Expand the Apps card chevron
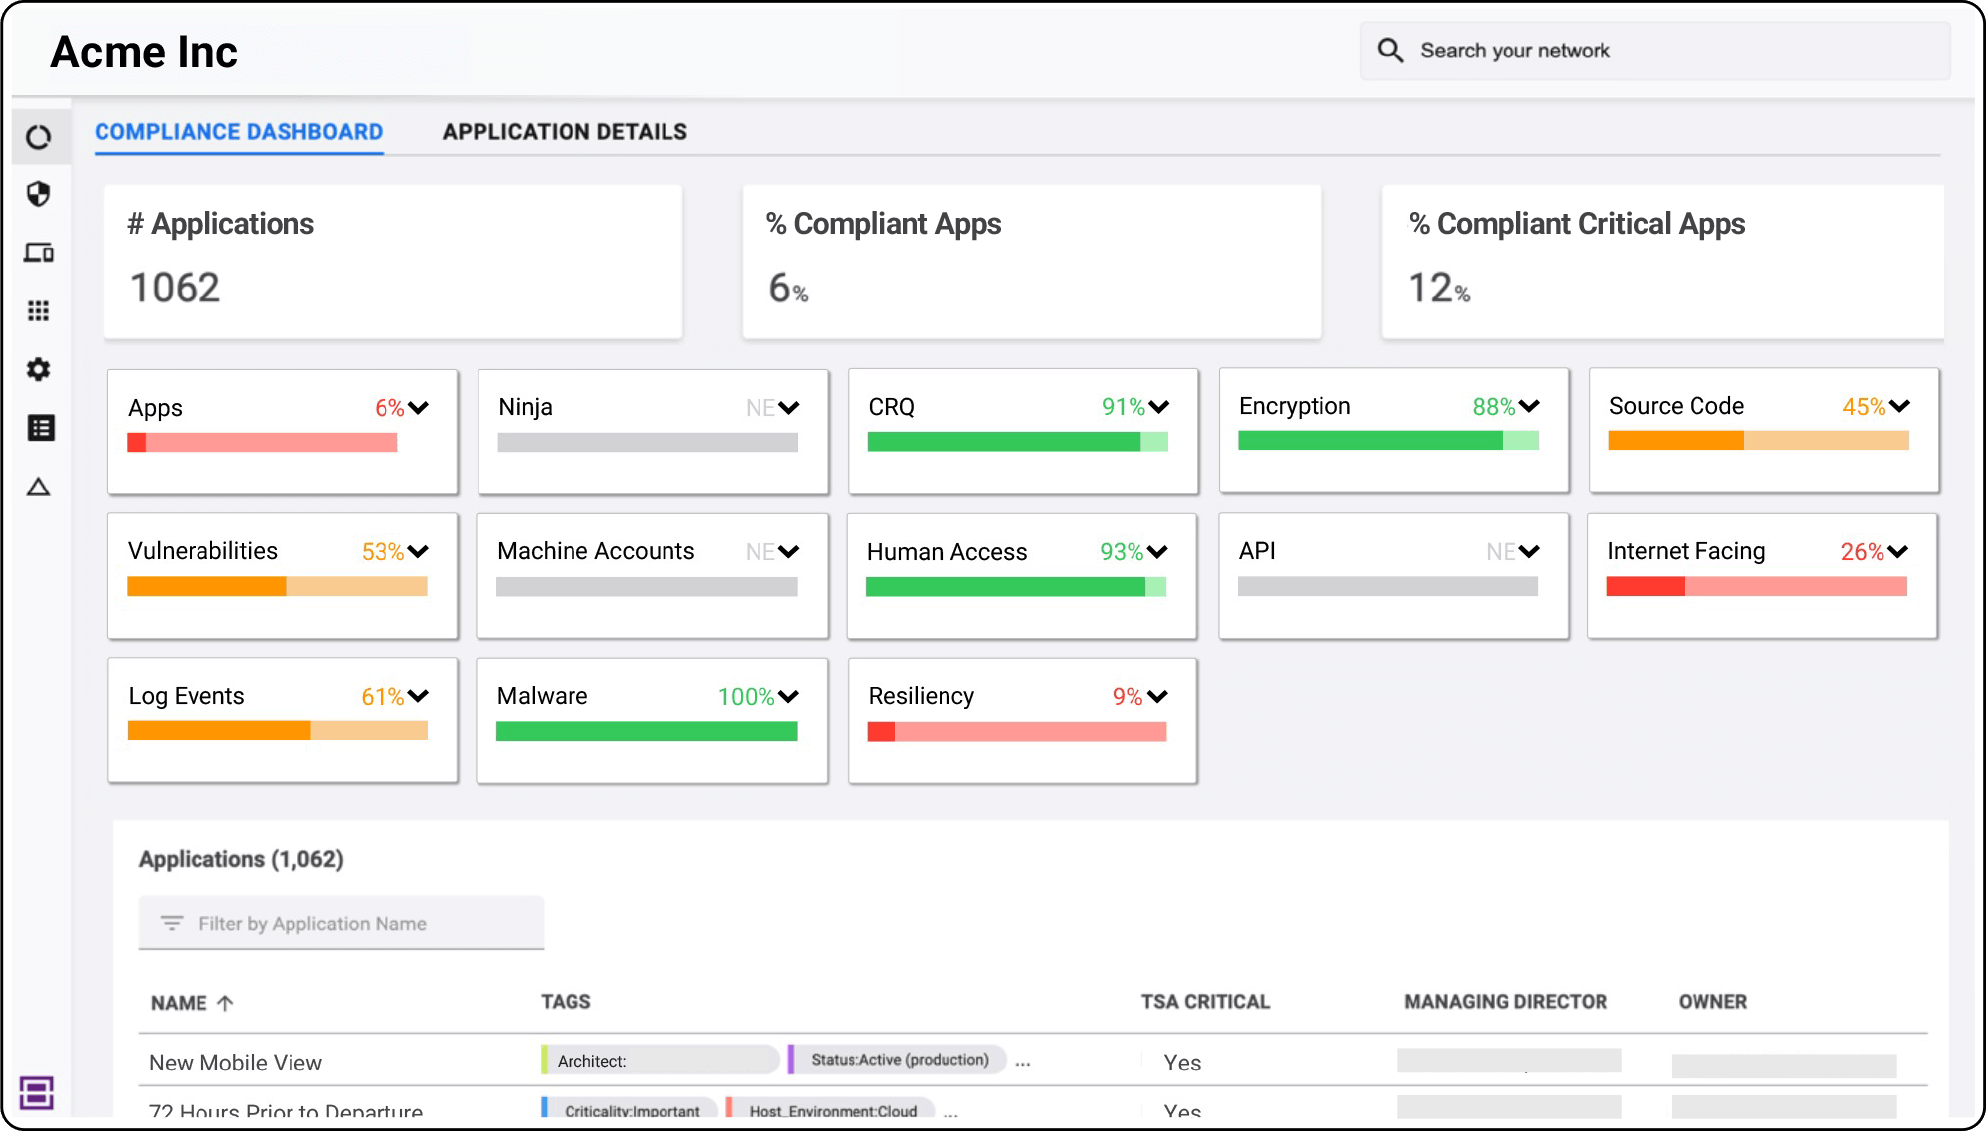Image resolution: width=1986 pixels, height=1131 pixels. tap(419, 408)
